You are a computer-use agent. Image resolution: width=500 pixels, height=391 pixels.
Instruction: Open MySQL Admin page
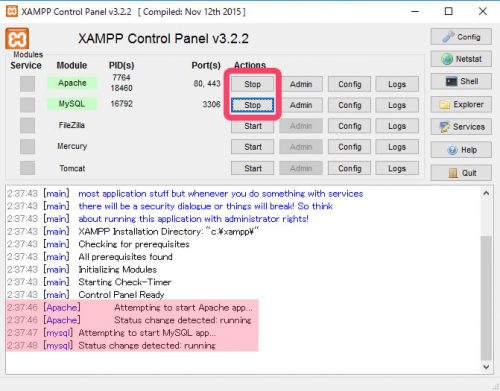click(301, 105)
